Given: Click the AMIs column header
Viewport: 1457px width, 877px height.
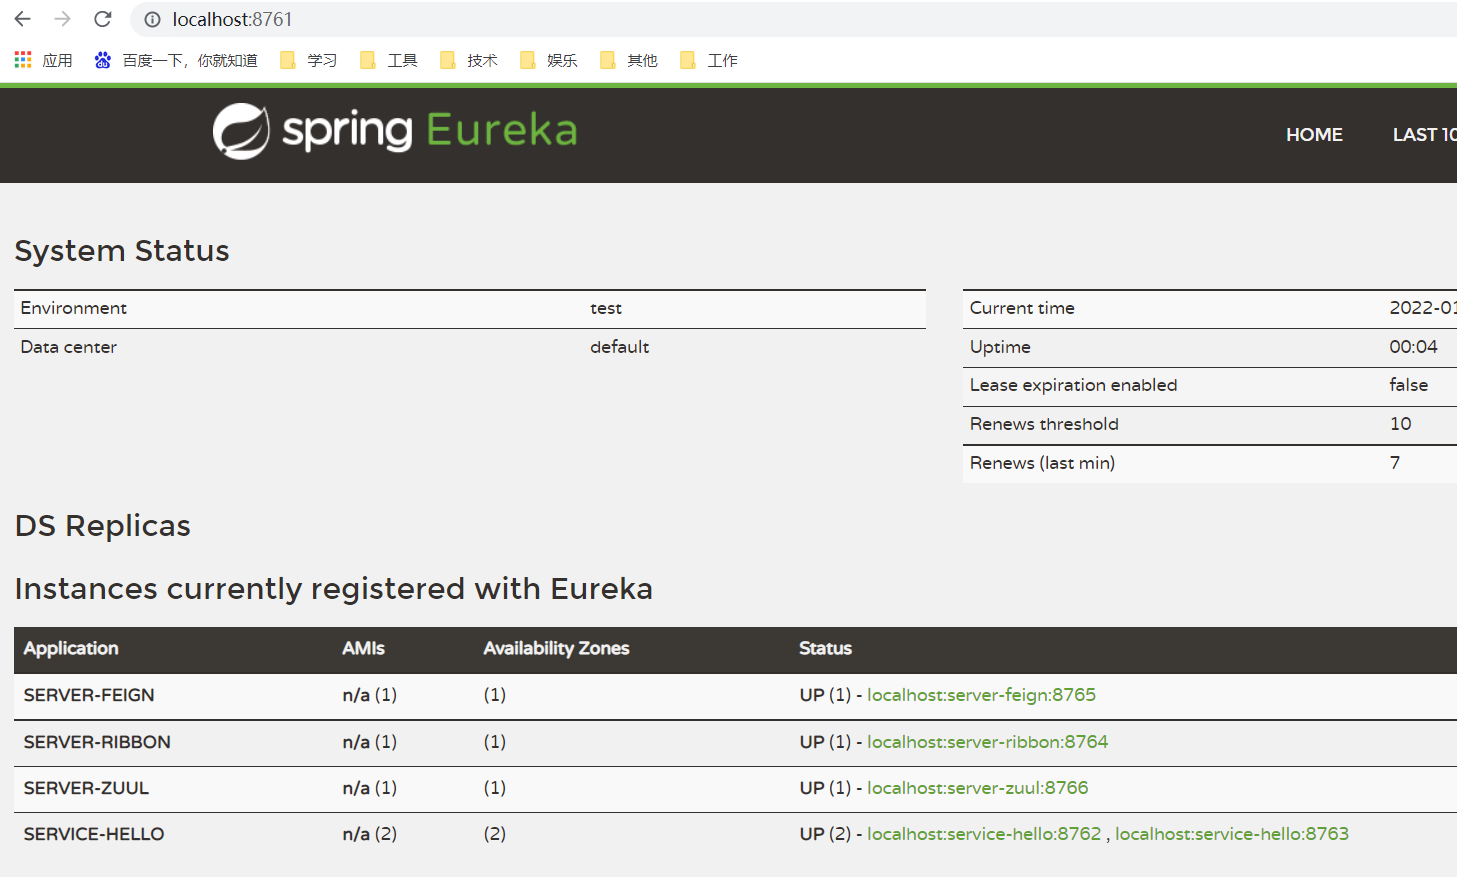Looking at the screenshot, I should [363, 648].
